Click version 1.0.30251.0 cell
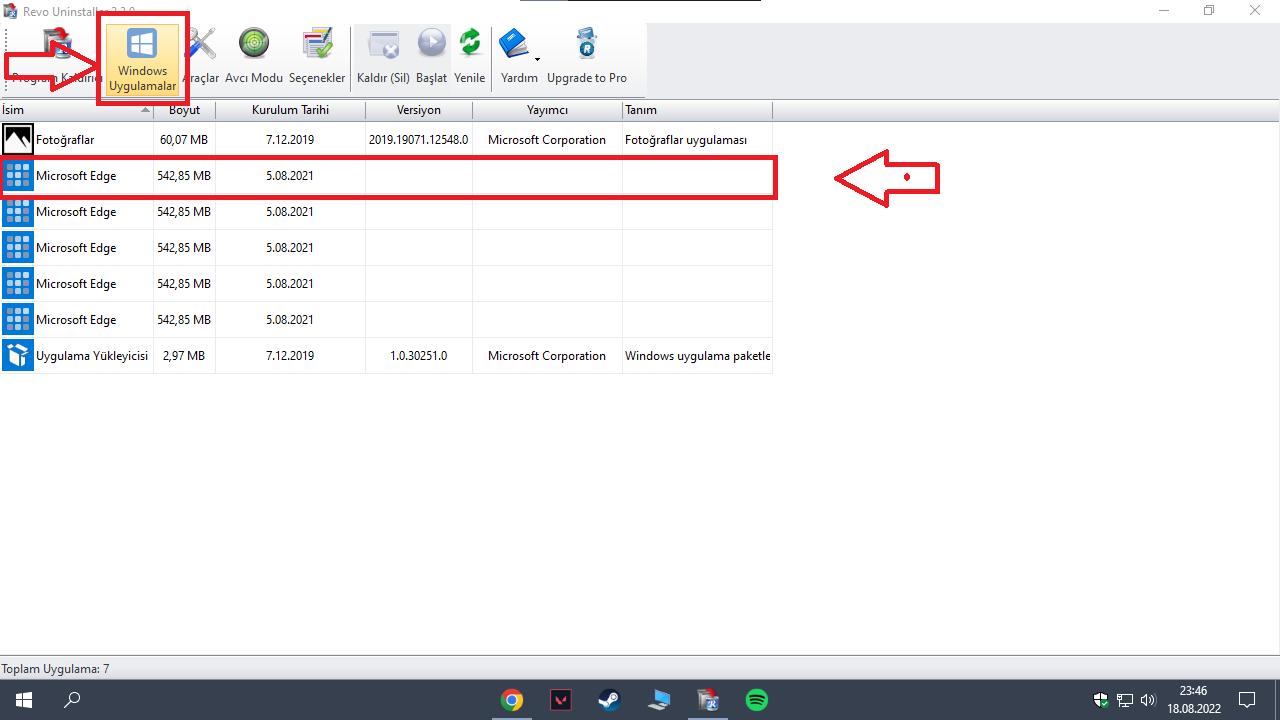Viewport: 1280px width, 720px height. [x=419, y=356]
